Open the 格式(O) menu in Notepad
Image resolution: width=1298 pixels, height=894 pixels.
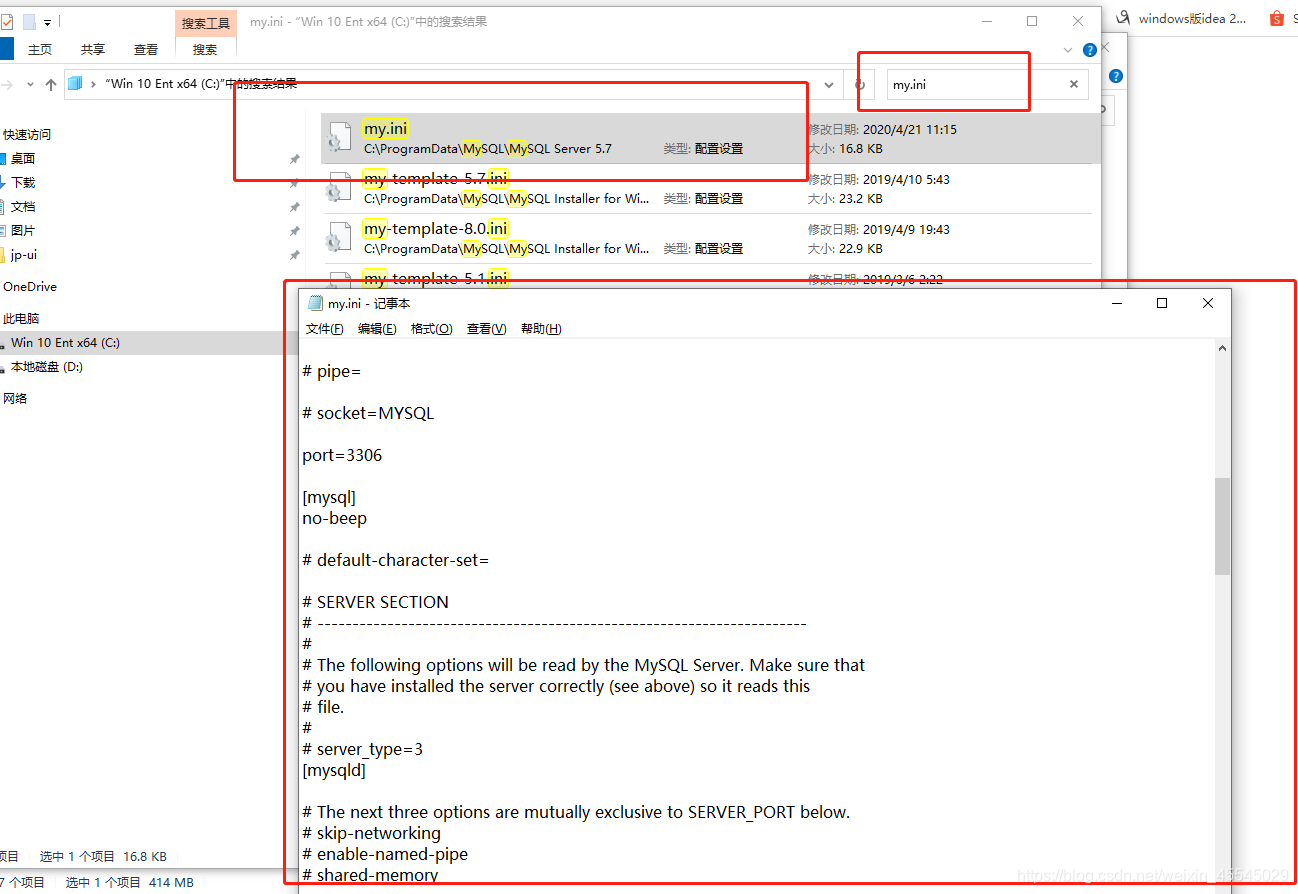(431, 328)
